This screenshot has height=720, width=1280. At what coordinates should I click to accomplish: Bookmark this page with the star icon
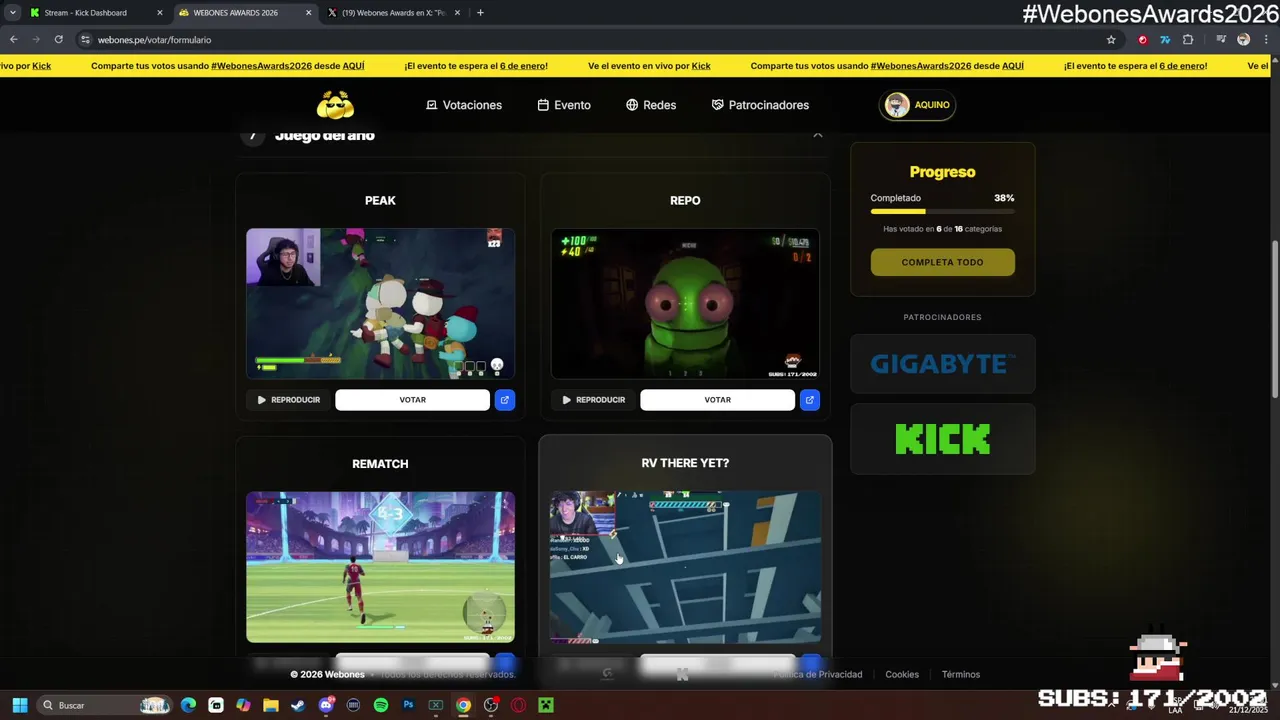click(x=1111, y=40)
